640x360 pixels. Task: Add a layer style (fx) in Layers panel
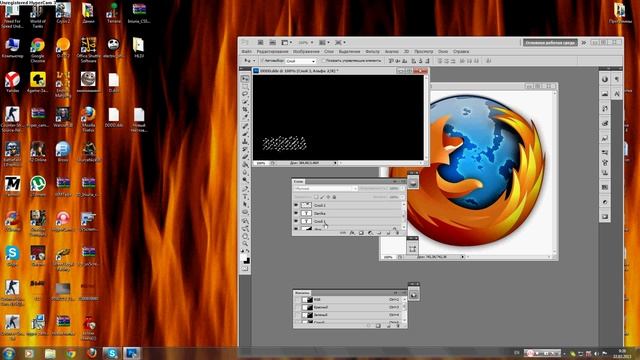tap(352, 233)
